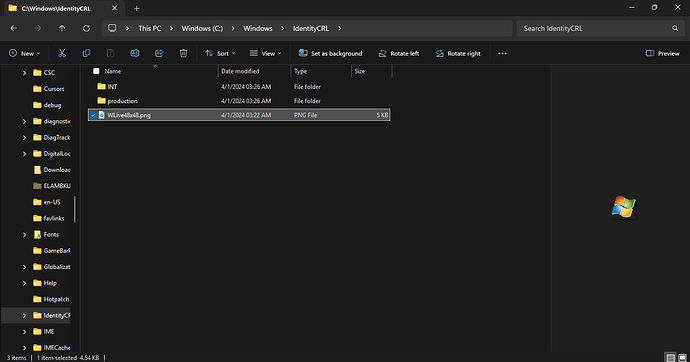Click the Windows logo preview thumbnail
The height and width of the screenshot is (362, 690).
tap(624, 207)
